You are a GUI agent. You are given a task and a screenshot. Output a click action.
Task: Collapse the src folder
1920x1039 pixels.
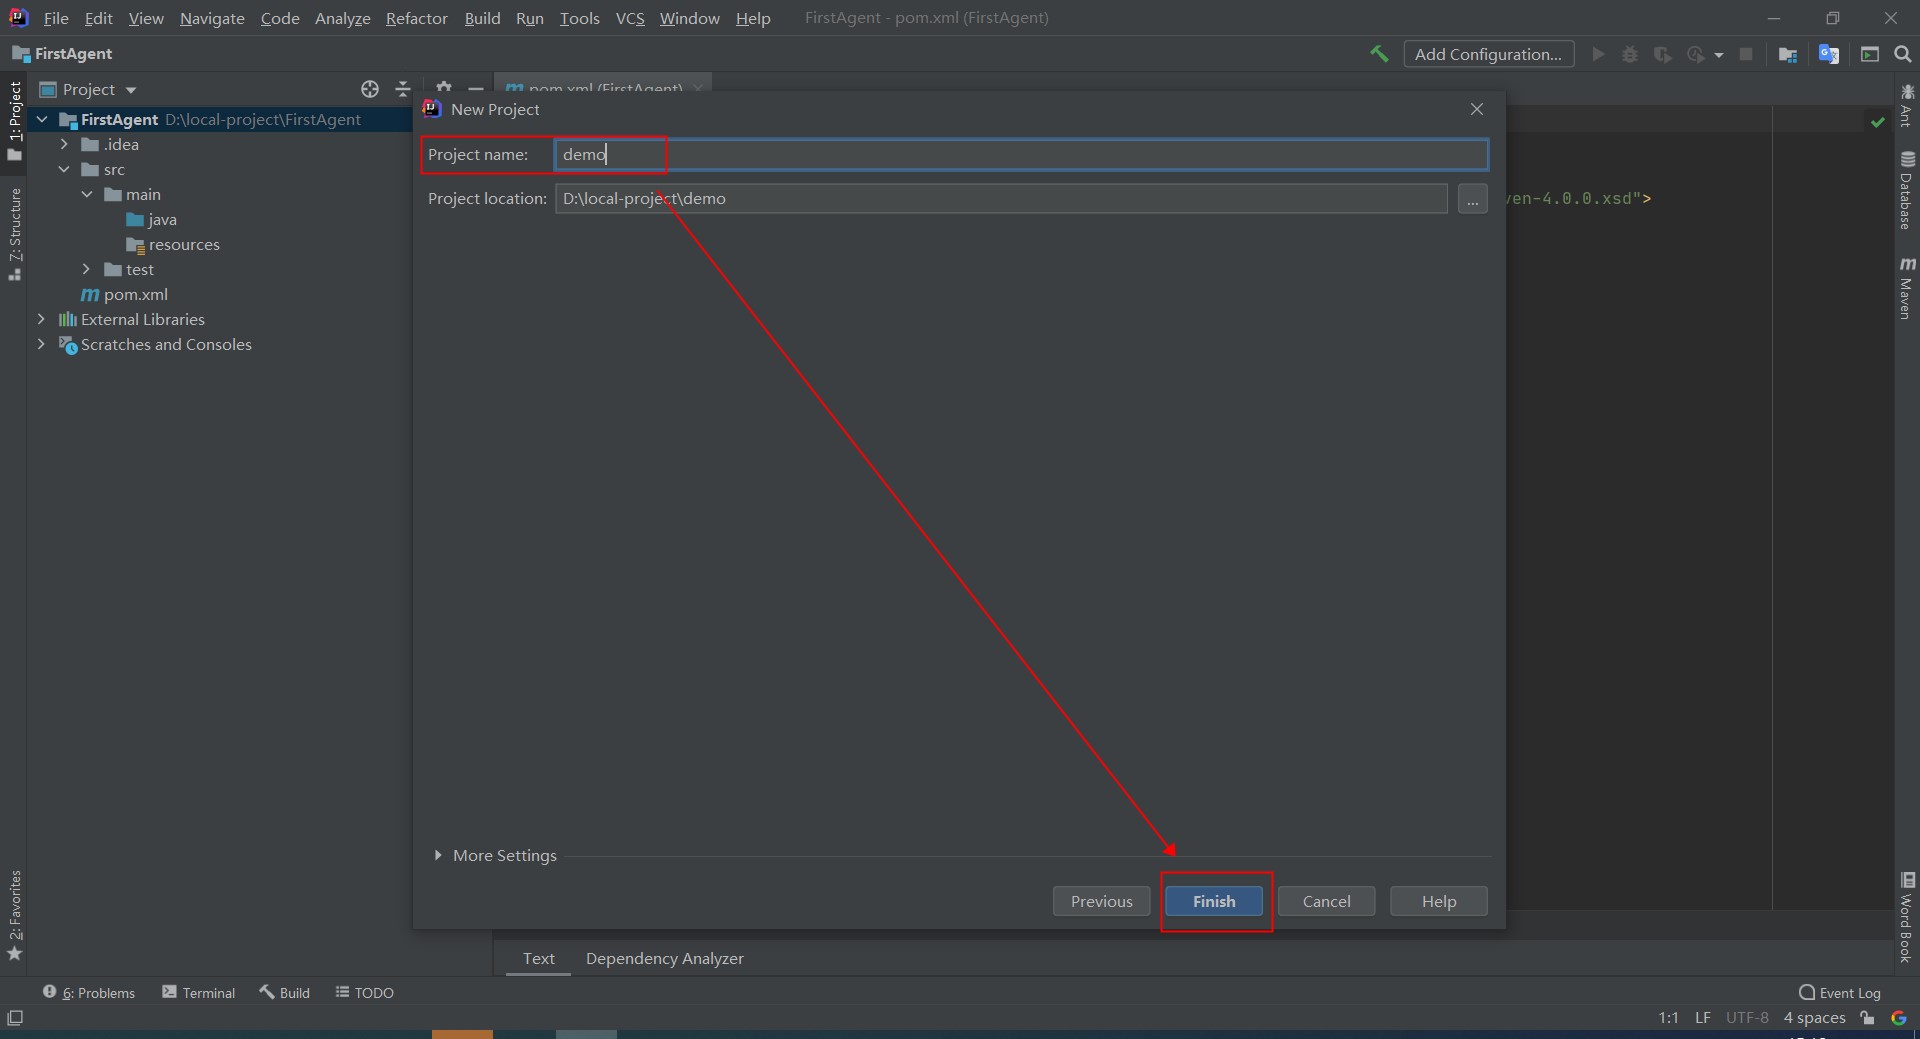[x=64, y=170]
